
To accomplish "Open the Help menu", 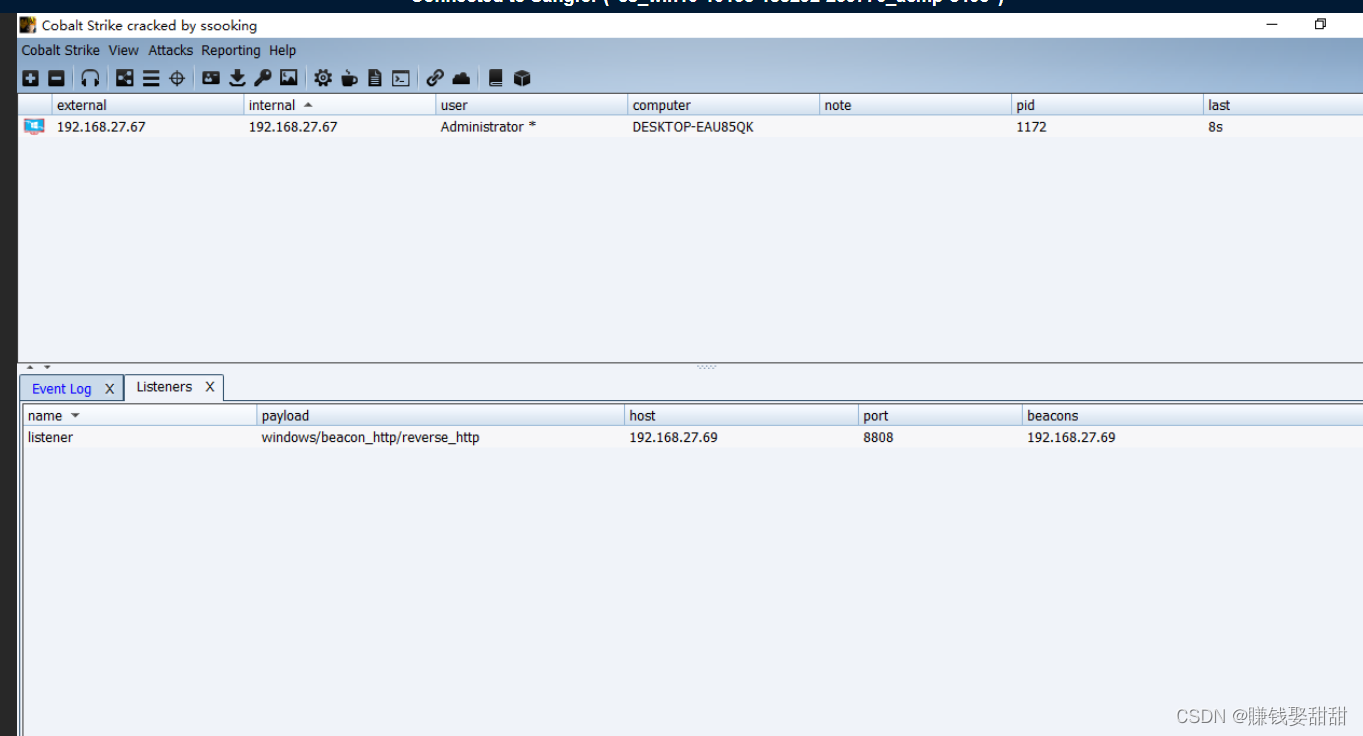I will [x=283, y=50].
